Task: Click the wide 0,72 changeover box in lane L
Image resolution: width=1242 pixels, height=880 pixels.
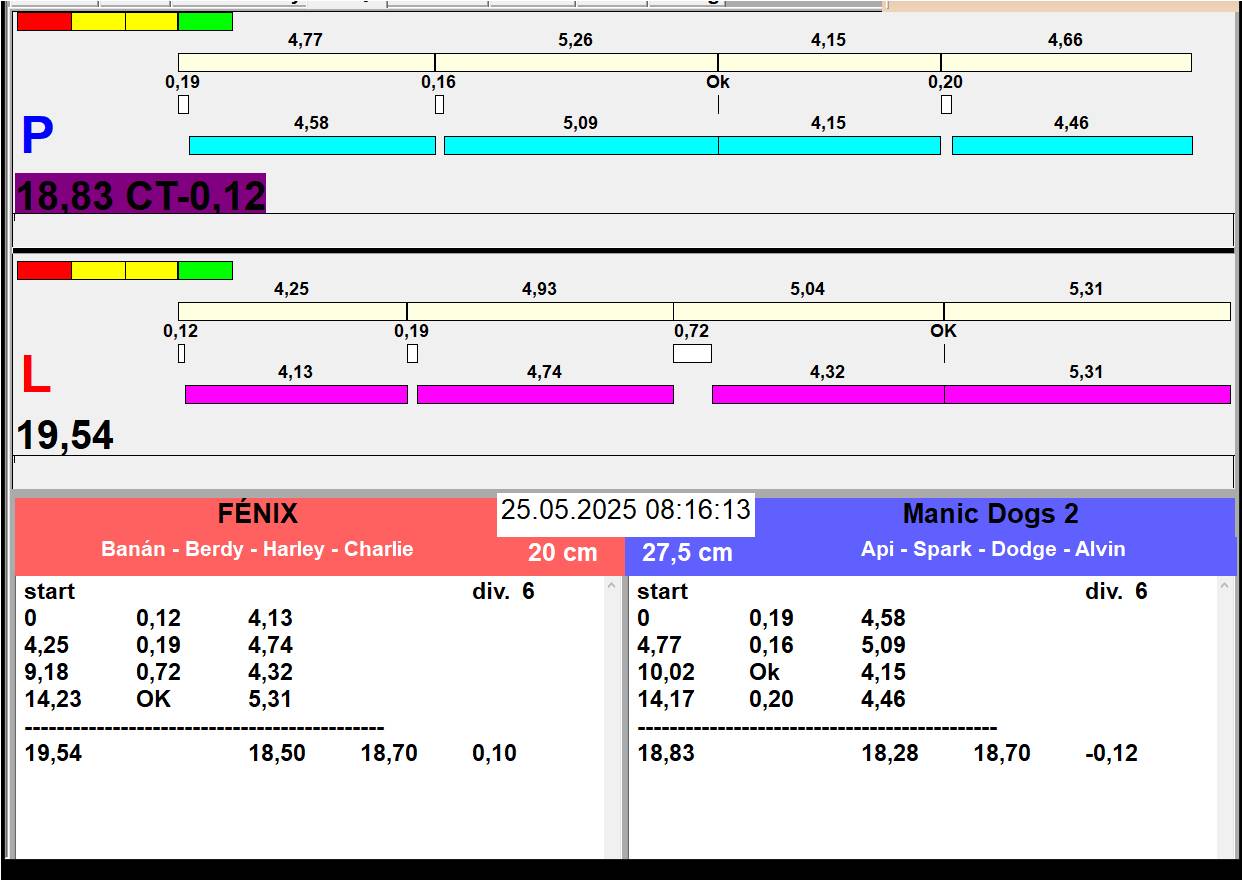Action: [x=692, y=353]
